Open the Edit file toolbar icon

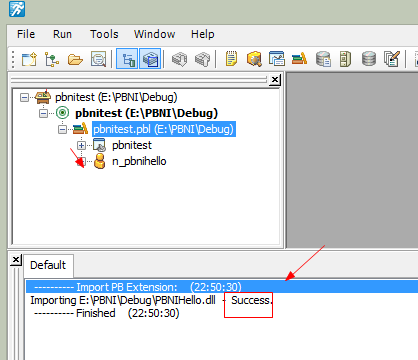point(392,59)
